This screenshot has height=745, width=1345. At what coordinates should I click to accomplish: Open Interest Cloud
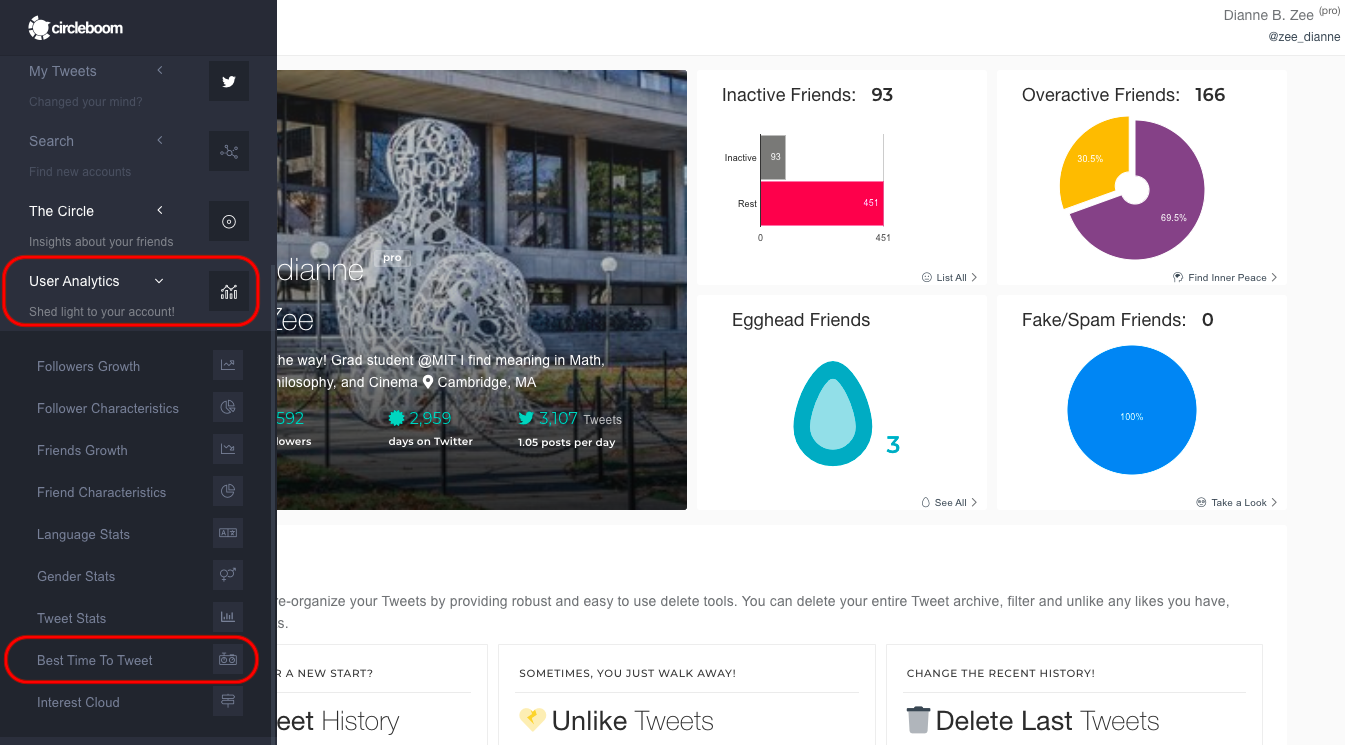coord(78,702)
